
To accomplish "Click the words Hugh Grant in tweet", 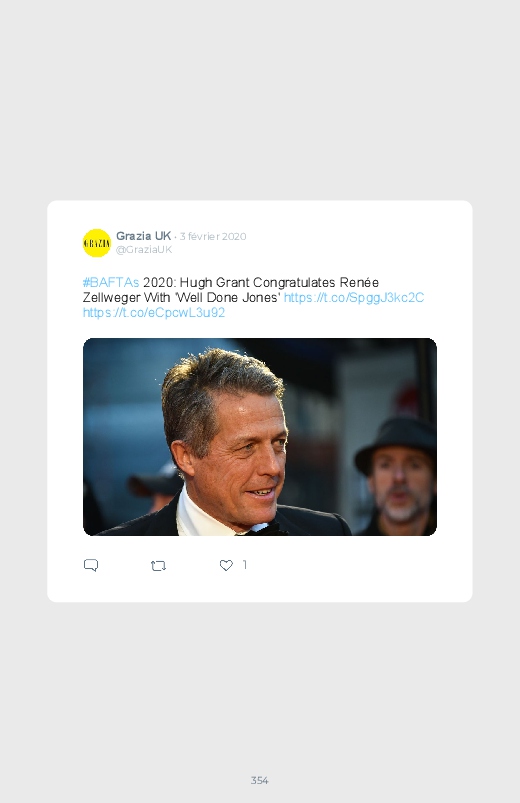I will (215, 283).
